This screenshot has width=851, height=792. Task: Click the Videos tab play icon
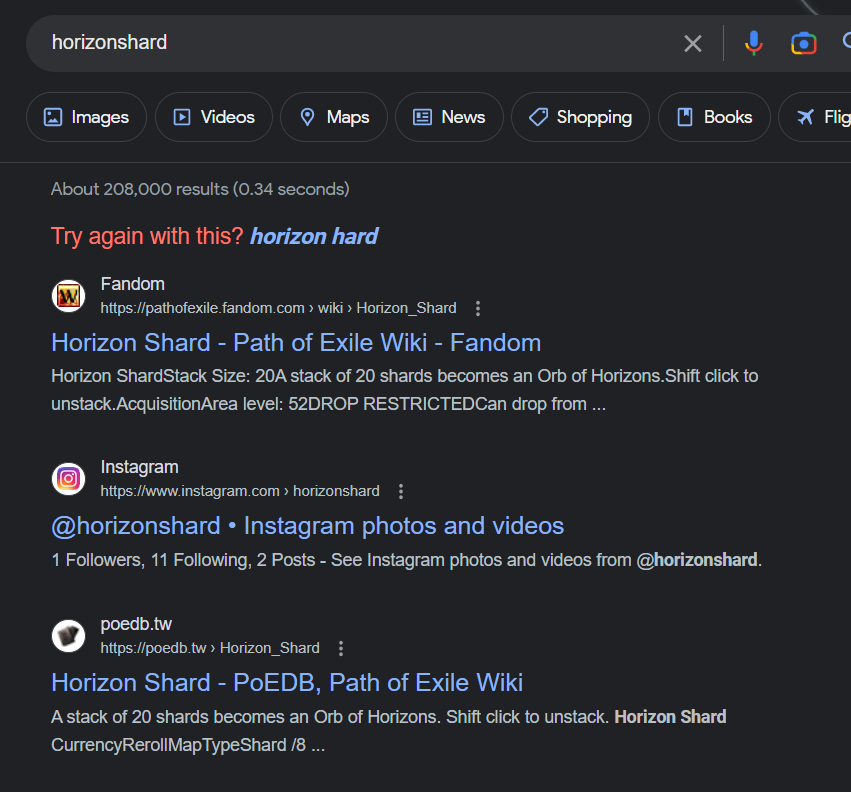[x=182, y=117]
